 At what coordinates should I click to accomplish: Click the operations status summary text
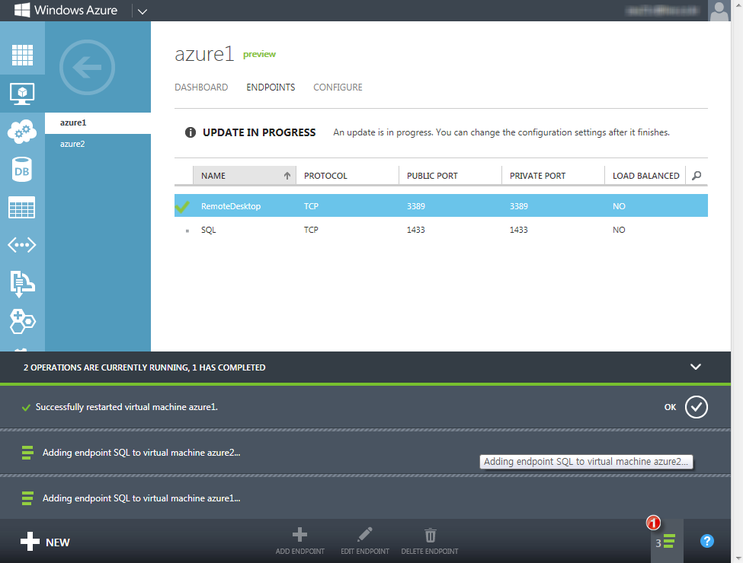coord(145,367)
